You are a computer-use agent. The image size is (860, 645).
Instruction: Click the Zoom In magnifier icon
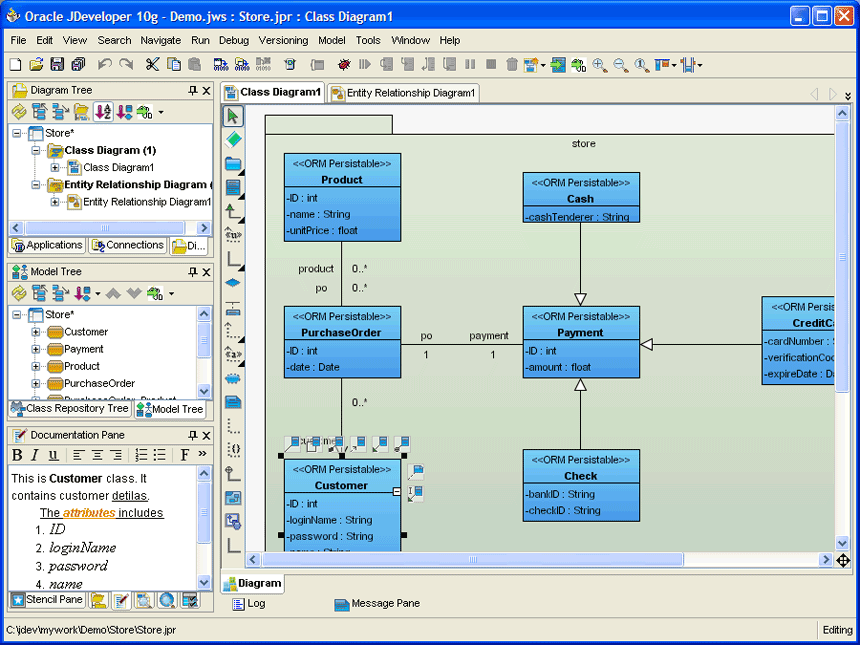click(x=599, y=65)
